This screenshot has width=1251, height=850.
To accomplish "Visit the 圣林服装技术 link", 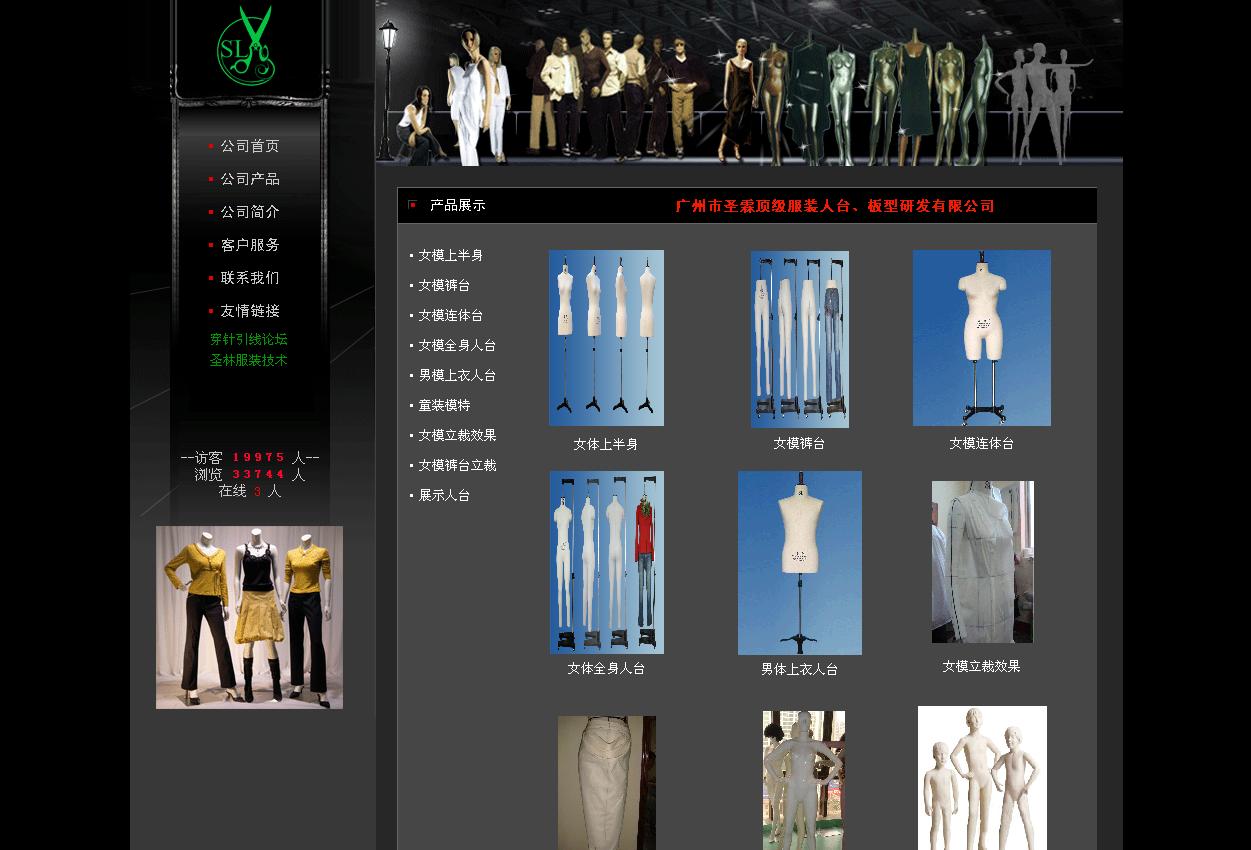I will 248,360.
